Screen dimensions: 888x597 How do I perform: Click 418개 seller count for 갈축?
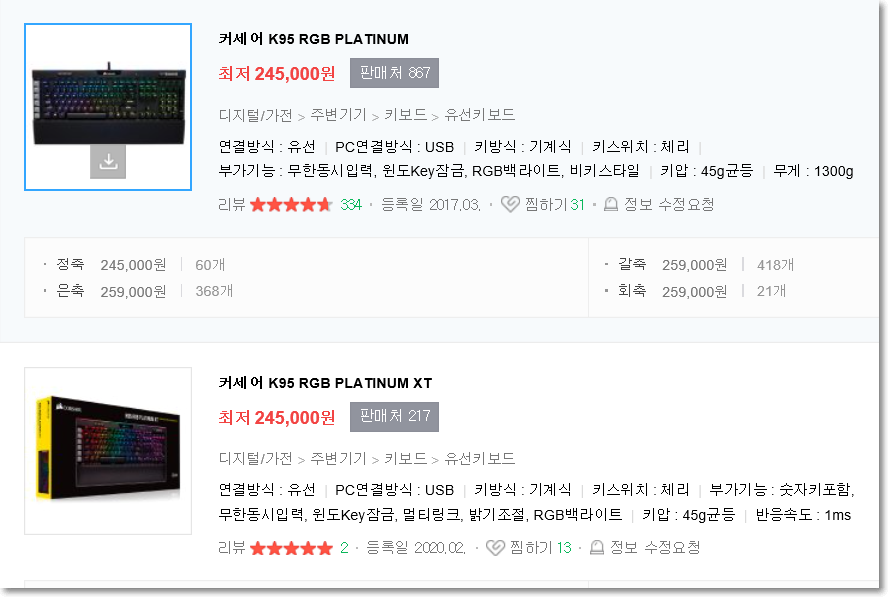pyautogui.click(x=775, y=265)
